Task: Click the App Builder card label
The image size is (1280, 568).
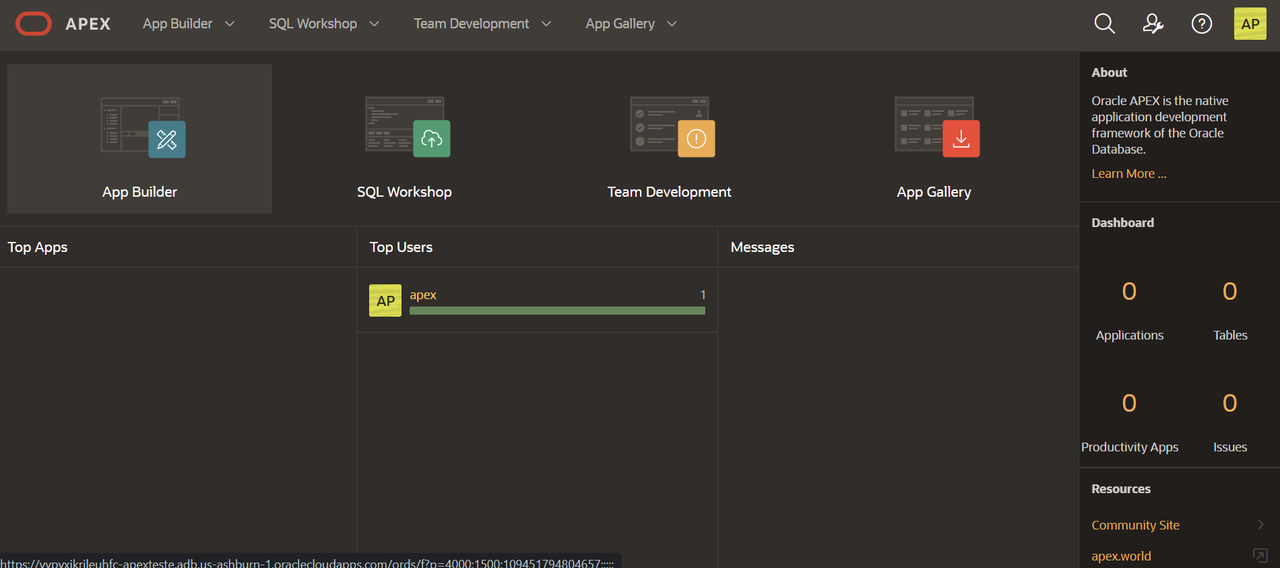Action: click(140, 192)
